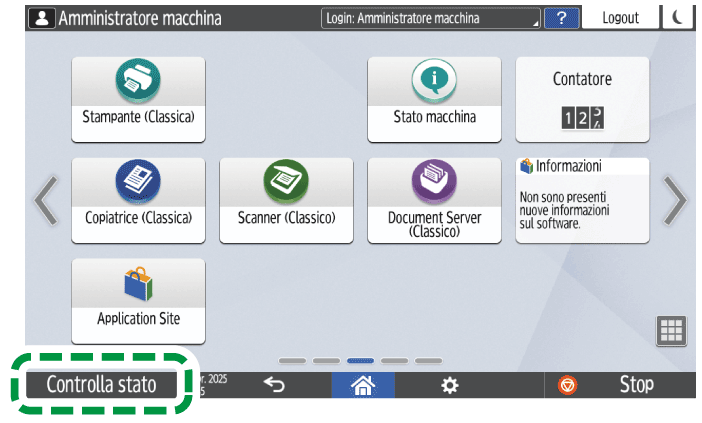Tap Controlla stato button
This screenshot has height=423, width=702.
(101, 384)
